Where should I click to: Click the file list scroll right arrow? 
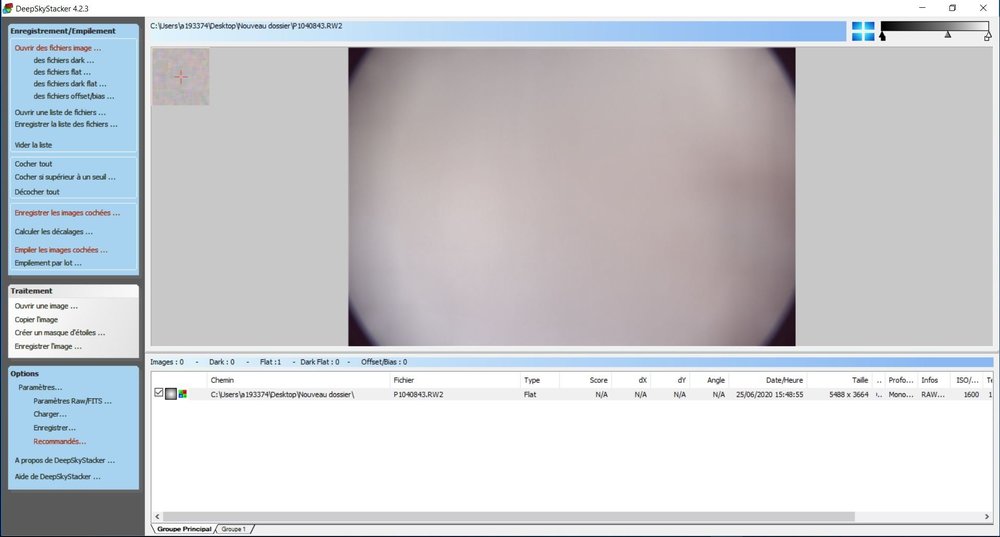pos(987,517)
